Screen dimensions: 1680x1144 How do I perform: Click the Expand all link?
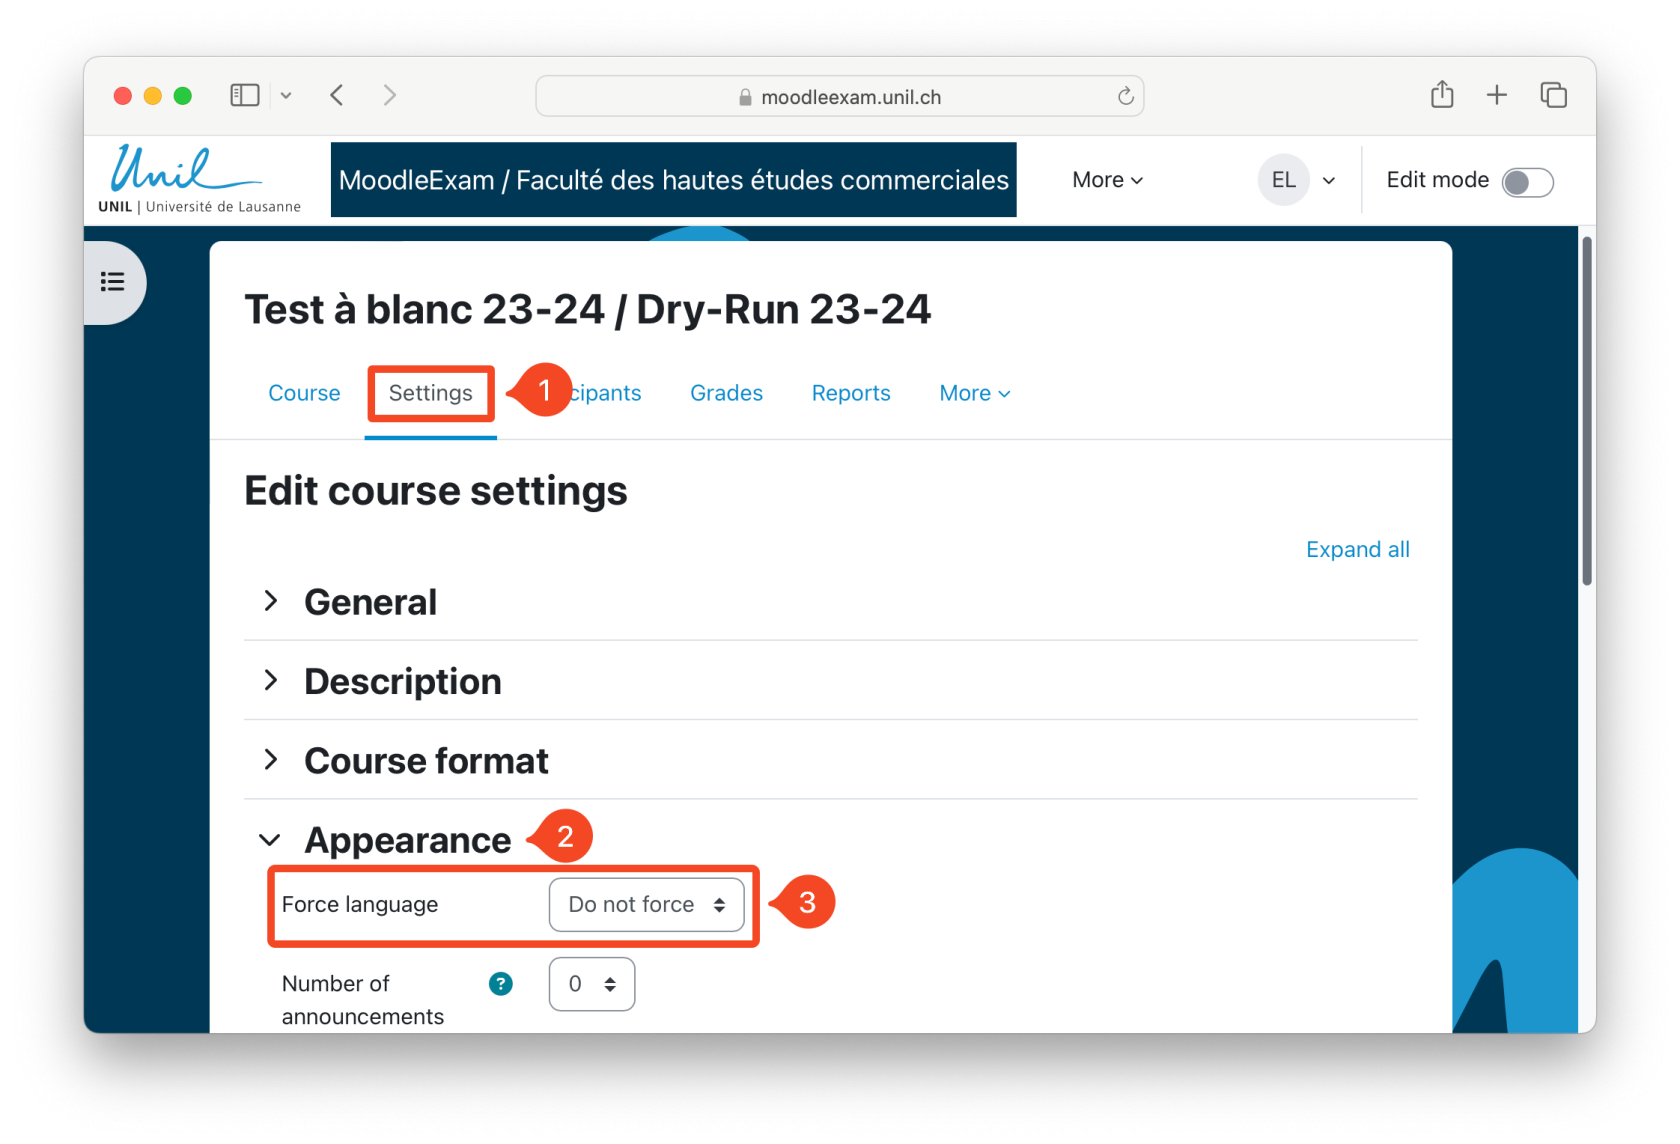click(x=1357, y=549)
